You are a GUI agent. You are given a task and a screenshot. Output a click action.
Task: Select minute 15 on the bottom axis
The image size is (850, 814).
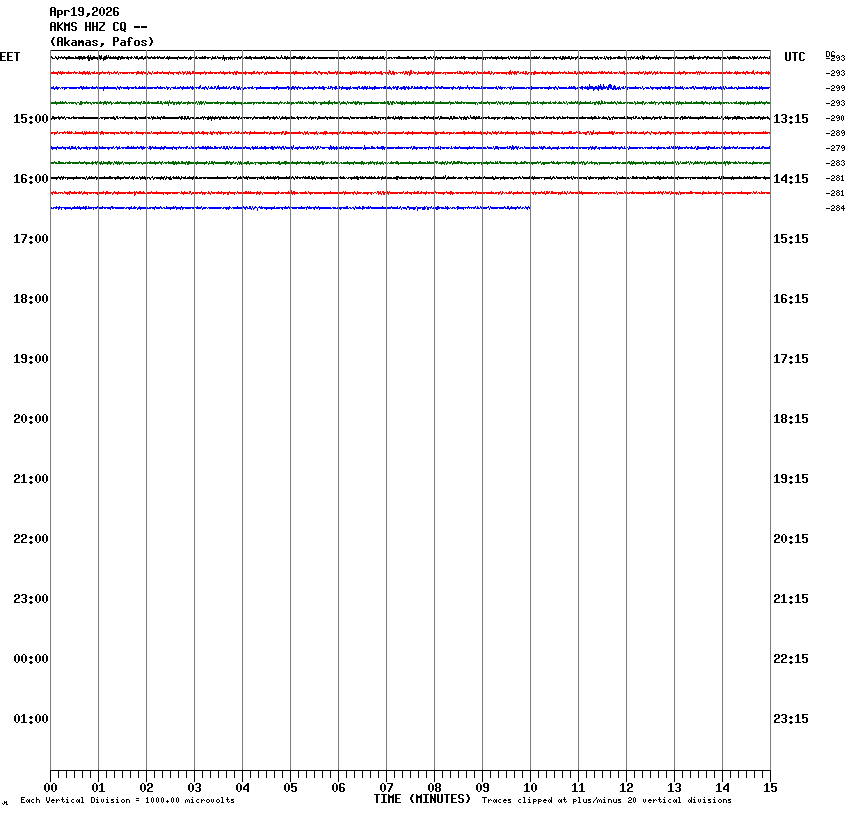(770, 788)
